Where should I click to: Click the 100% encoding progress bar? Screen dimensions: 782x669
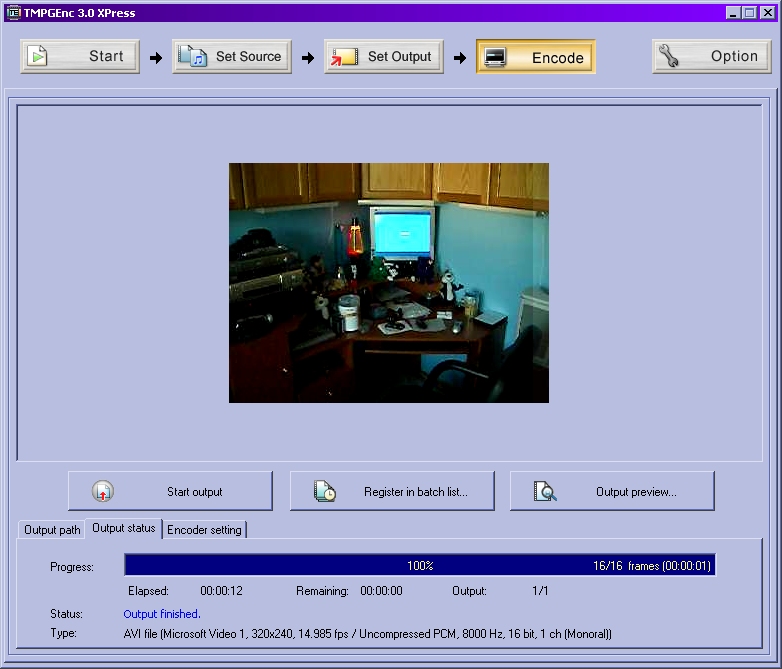[x=420, y=565]
